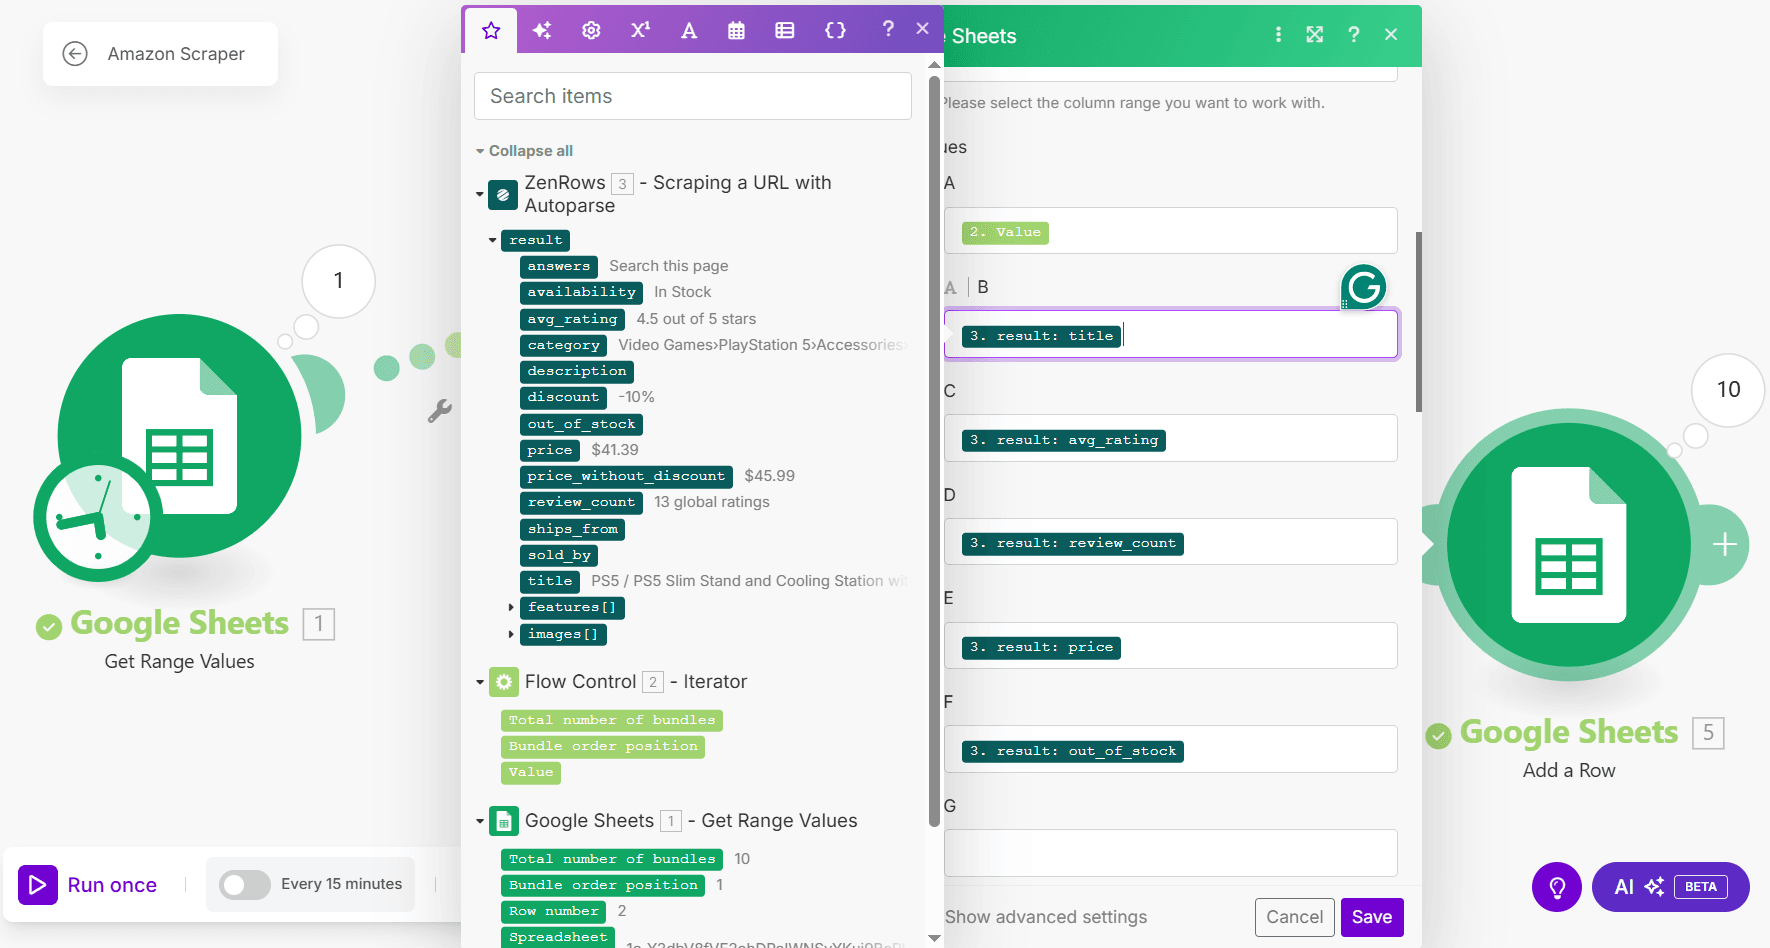Image resolution: width=1770 pixels, height=948 pixels.
Task: Open the schedule clock on first module
Action: pyautogui.click(x=98, y=518)
